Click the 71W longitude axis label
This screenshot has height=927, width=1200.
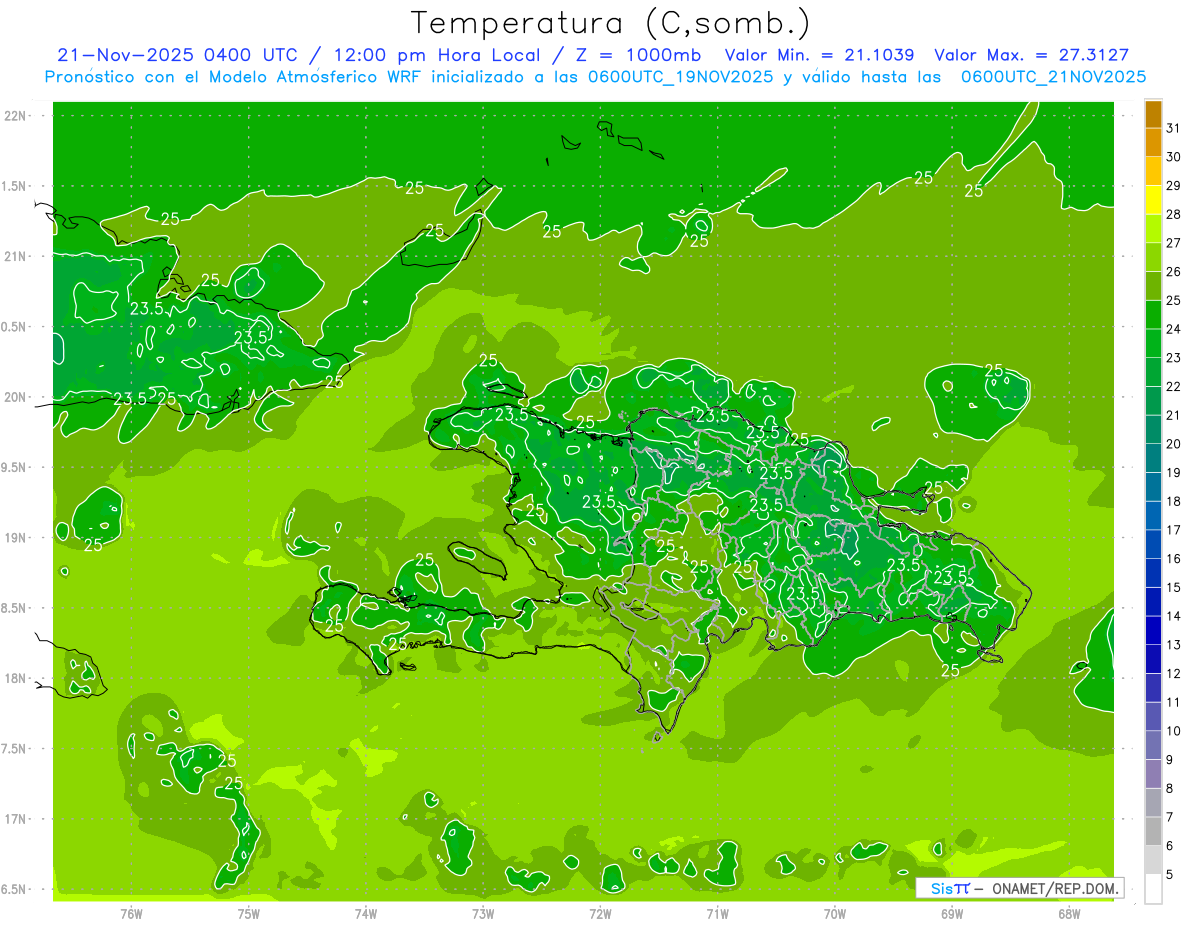click(x=717, y=913)
